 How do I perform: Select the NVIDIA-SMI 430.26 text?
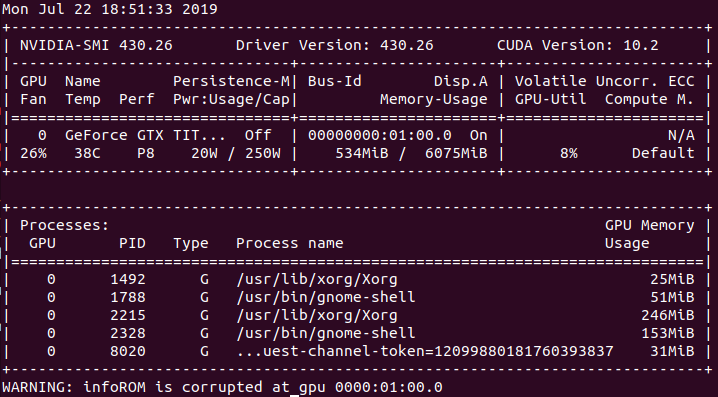click(96, 45)
